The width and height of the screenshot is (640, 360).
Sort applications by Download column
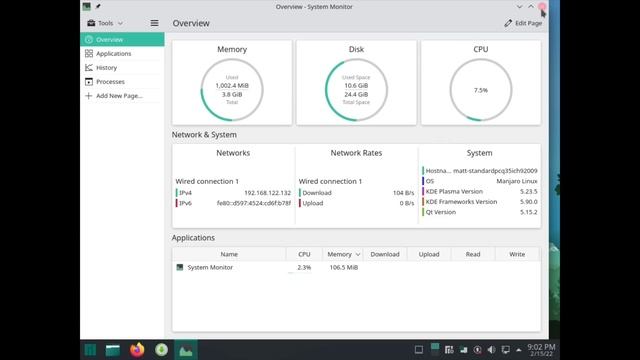click(385, 254)
